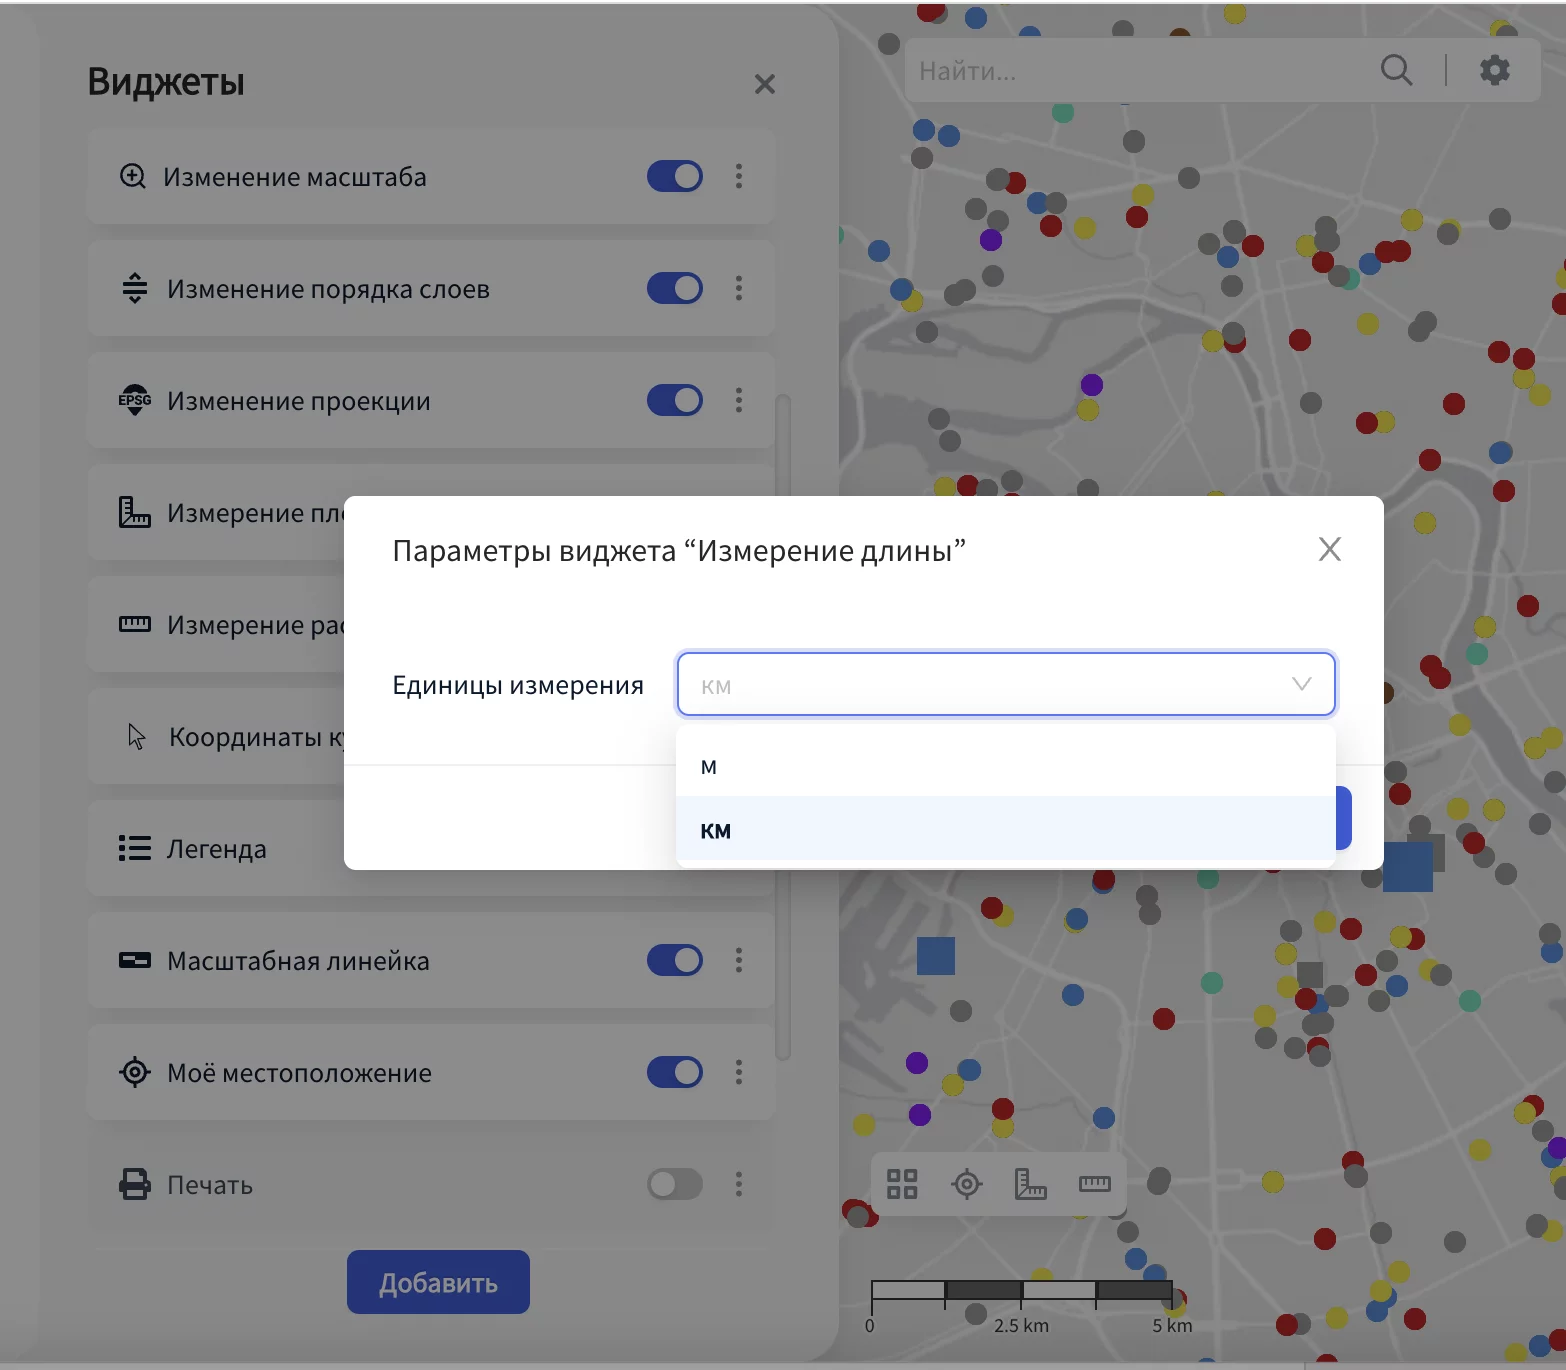The height and width of the screenshot is (1370, 1566).
Task: Click the Добавить button
Action: [x=438, y=1282]
